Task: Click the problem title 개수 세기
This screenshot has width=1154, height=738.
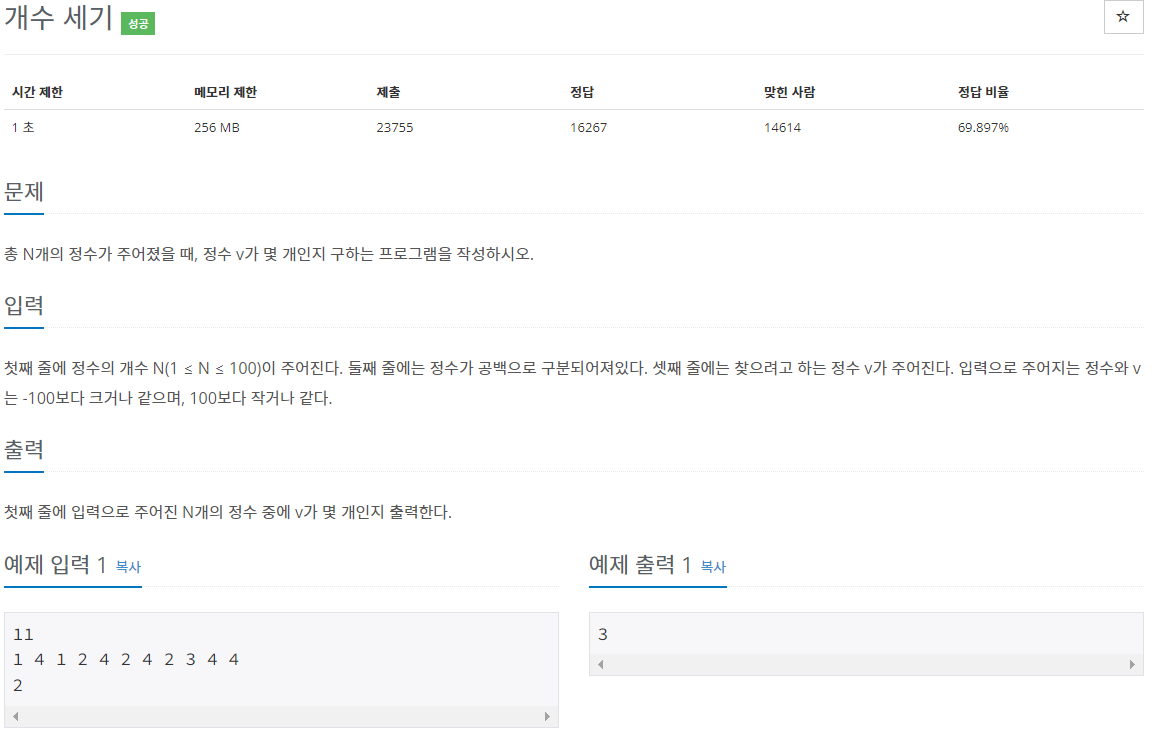Action: [x=58, y=18]
